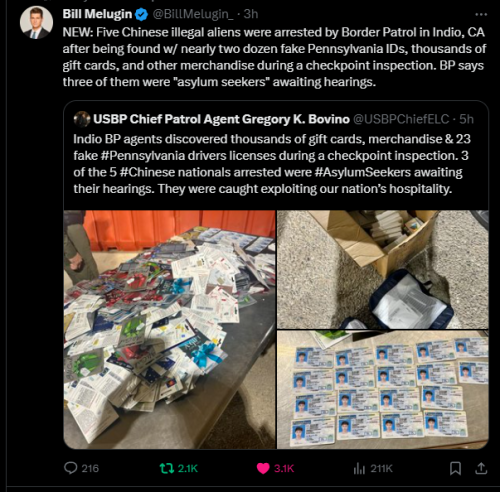Click the #Chinese hashtag in quoted post
Screen dimensions: 500x492
(147, 172)
